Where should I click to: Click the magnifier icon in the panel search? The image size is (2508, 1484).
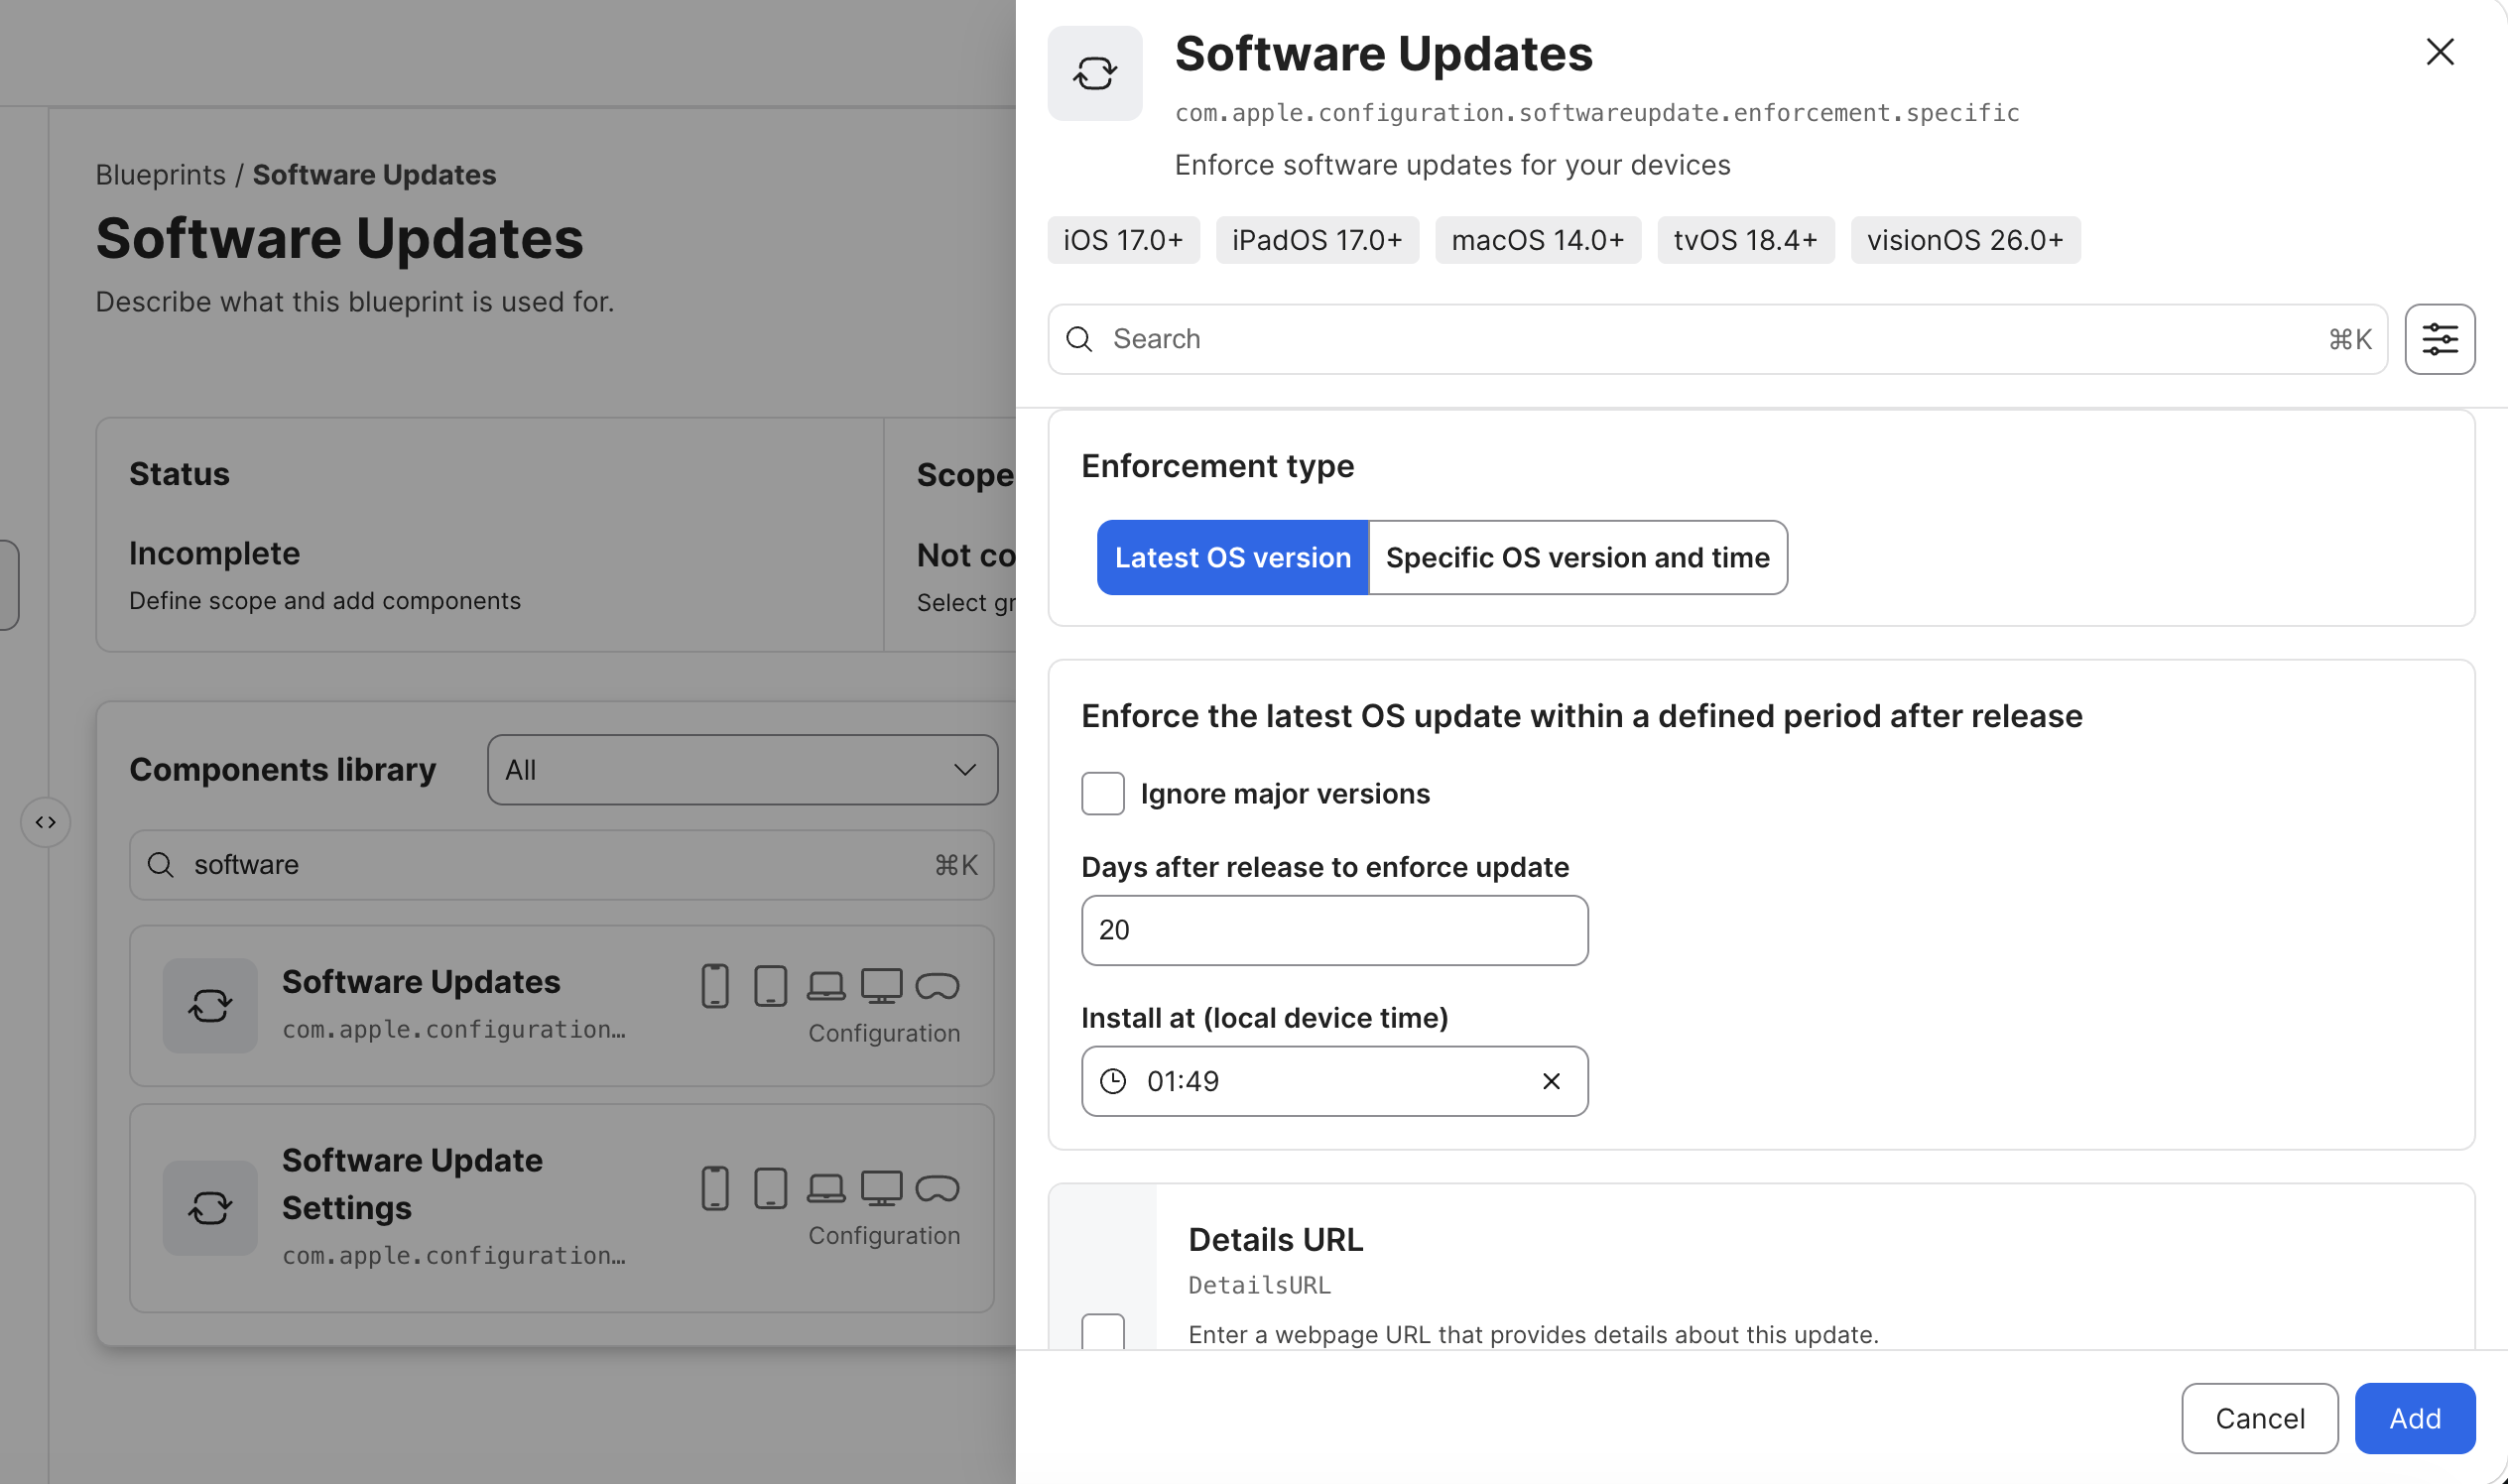pos(1079,339)
